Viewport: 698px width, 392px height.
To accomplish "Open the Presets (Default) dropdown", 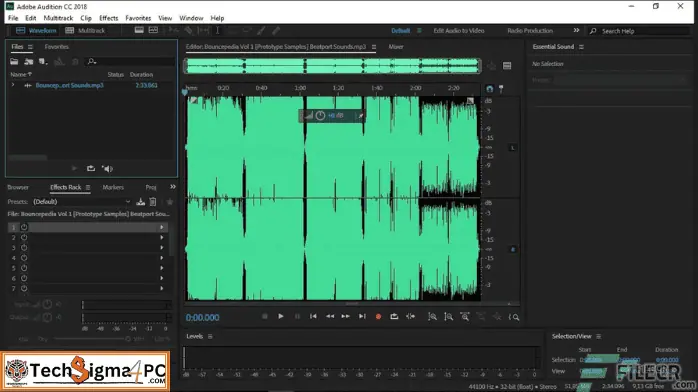I will [x=82, y=202].
